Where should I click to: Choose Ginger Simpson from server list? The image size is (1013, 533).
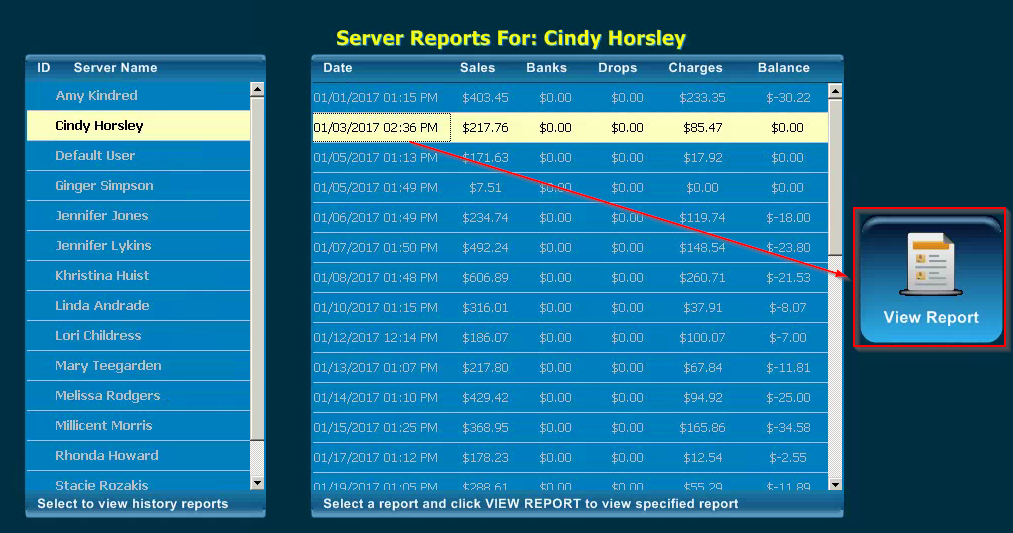pos(138,185)
